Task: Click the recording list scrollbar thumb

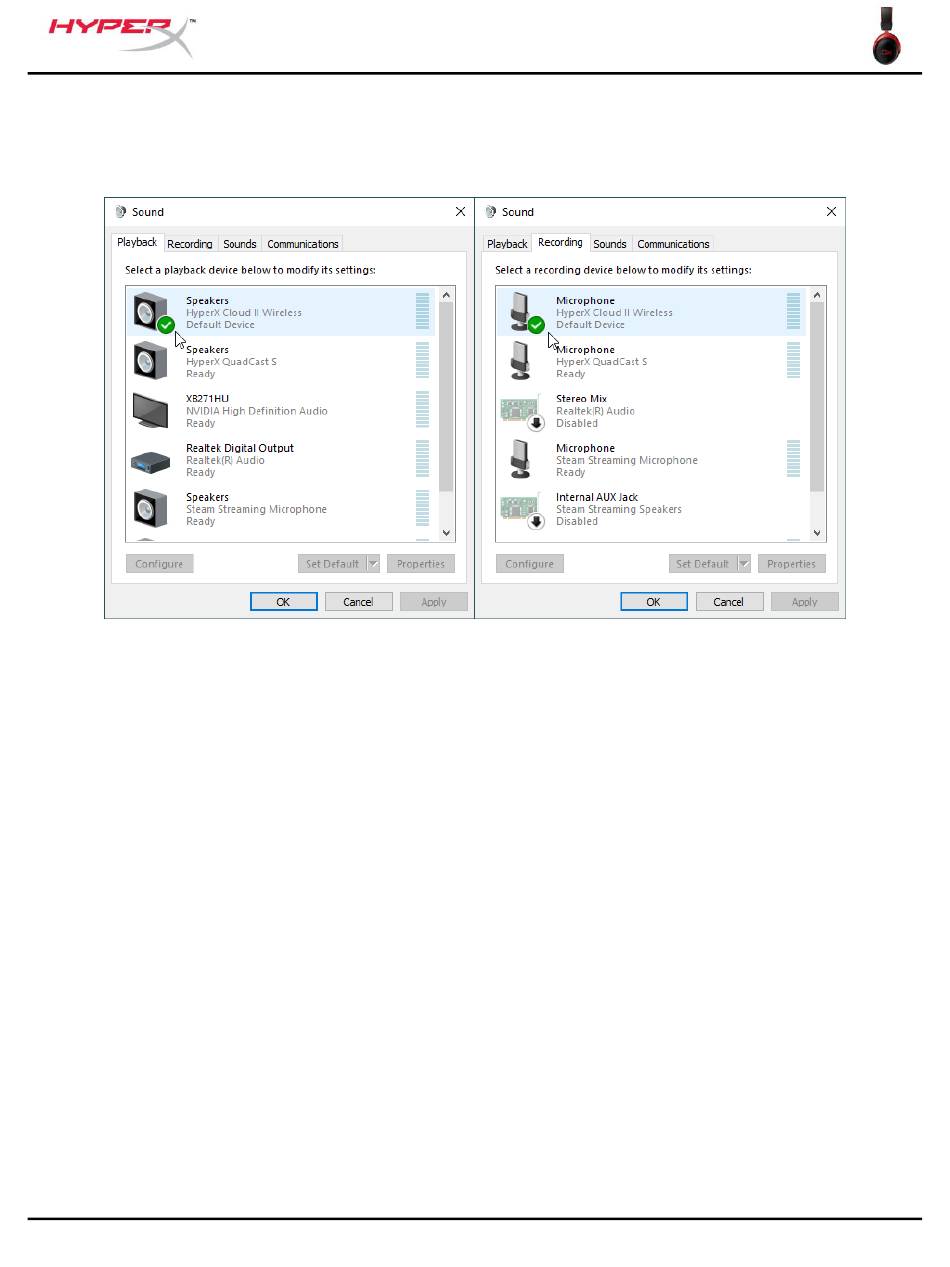Action: coord(817,396)
